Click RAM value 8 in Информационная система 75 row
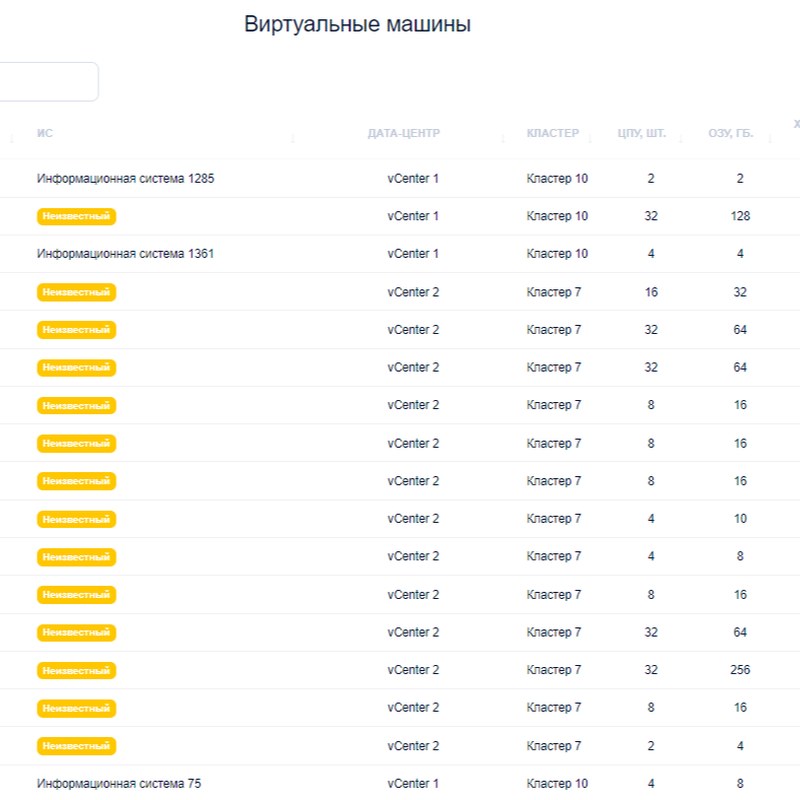The image size is (800, 800). point(740,783)
